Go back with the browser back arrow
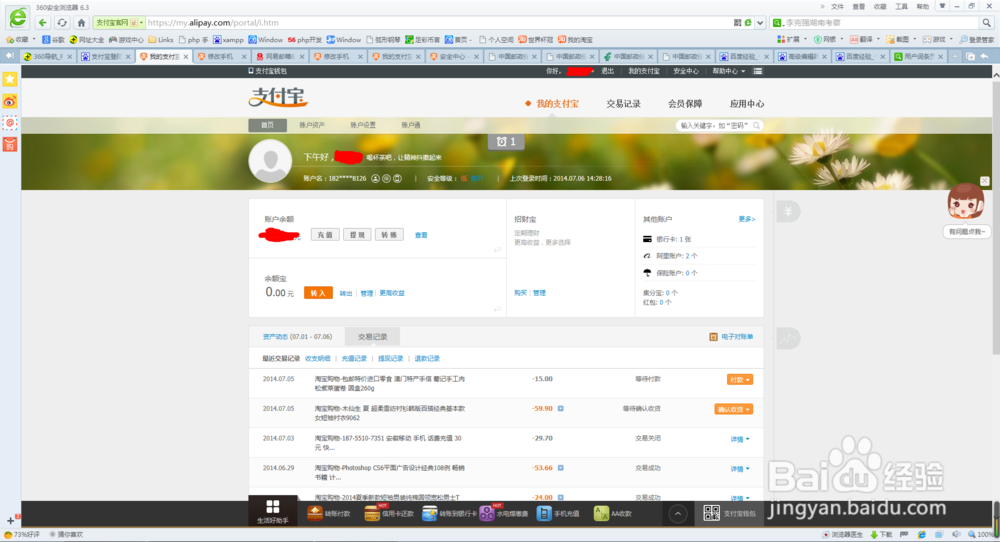Image resolution: width=1000 pixels, height=542 pixels. (x=43, y=22)
